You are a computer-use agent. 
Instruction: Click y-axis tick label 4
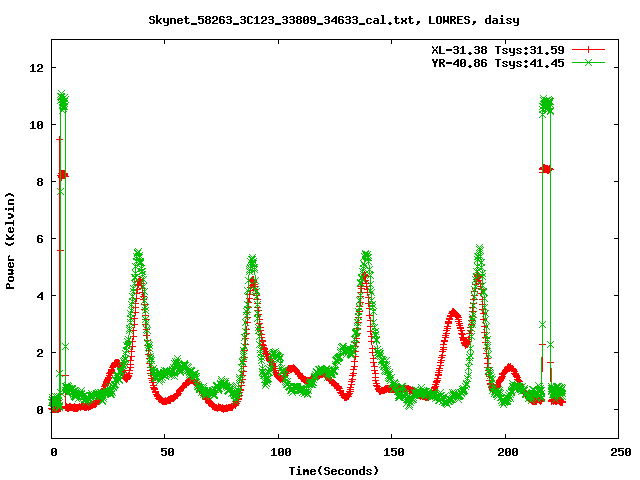(x=40, y=296)
